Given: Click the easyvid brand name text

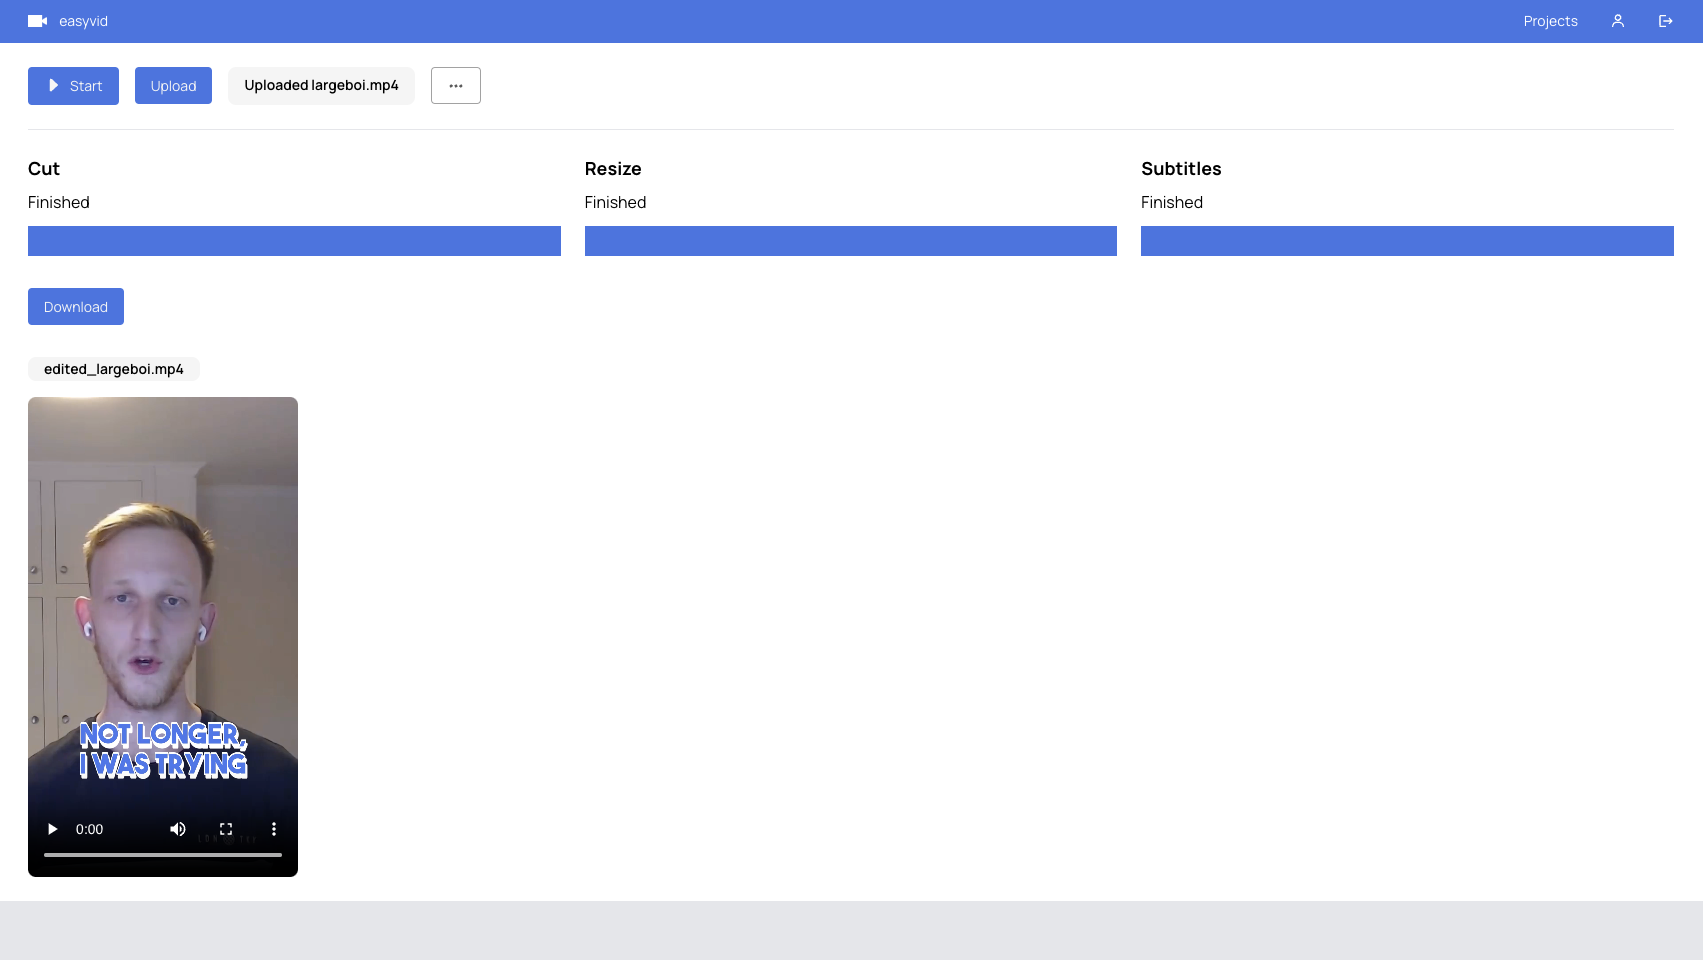Looking at the screenshot, I should click(x=83, y=21).
